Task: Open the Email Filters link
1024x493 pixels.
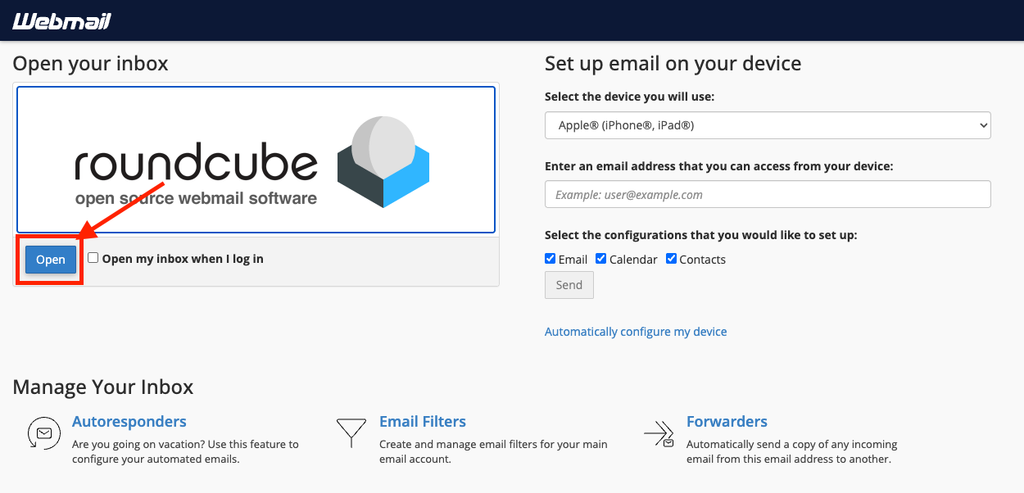Action: 423,421
